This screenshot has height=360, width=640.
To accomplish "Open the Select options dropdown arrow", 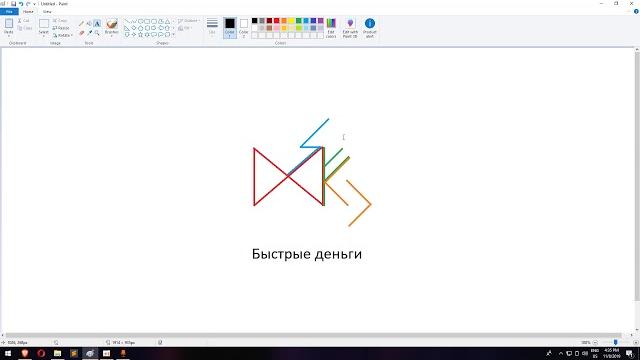I will [x=44, y=36].
